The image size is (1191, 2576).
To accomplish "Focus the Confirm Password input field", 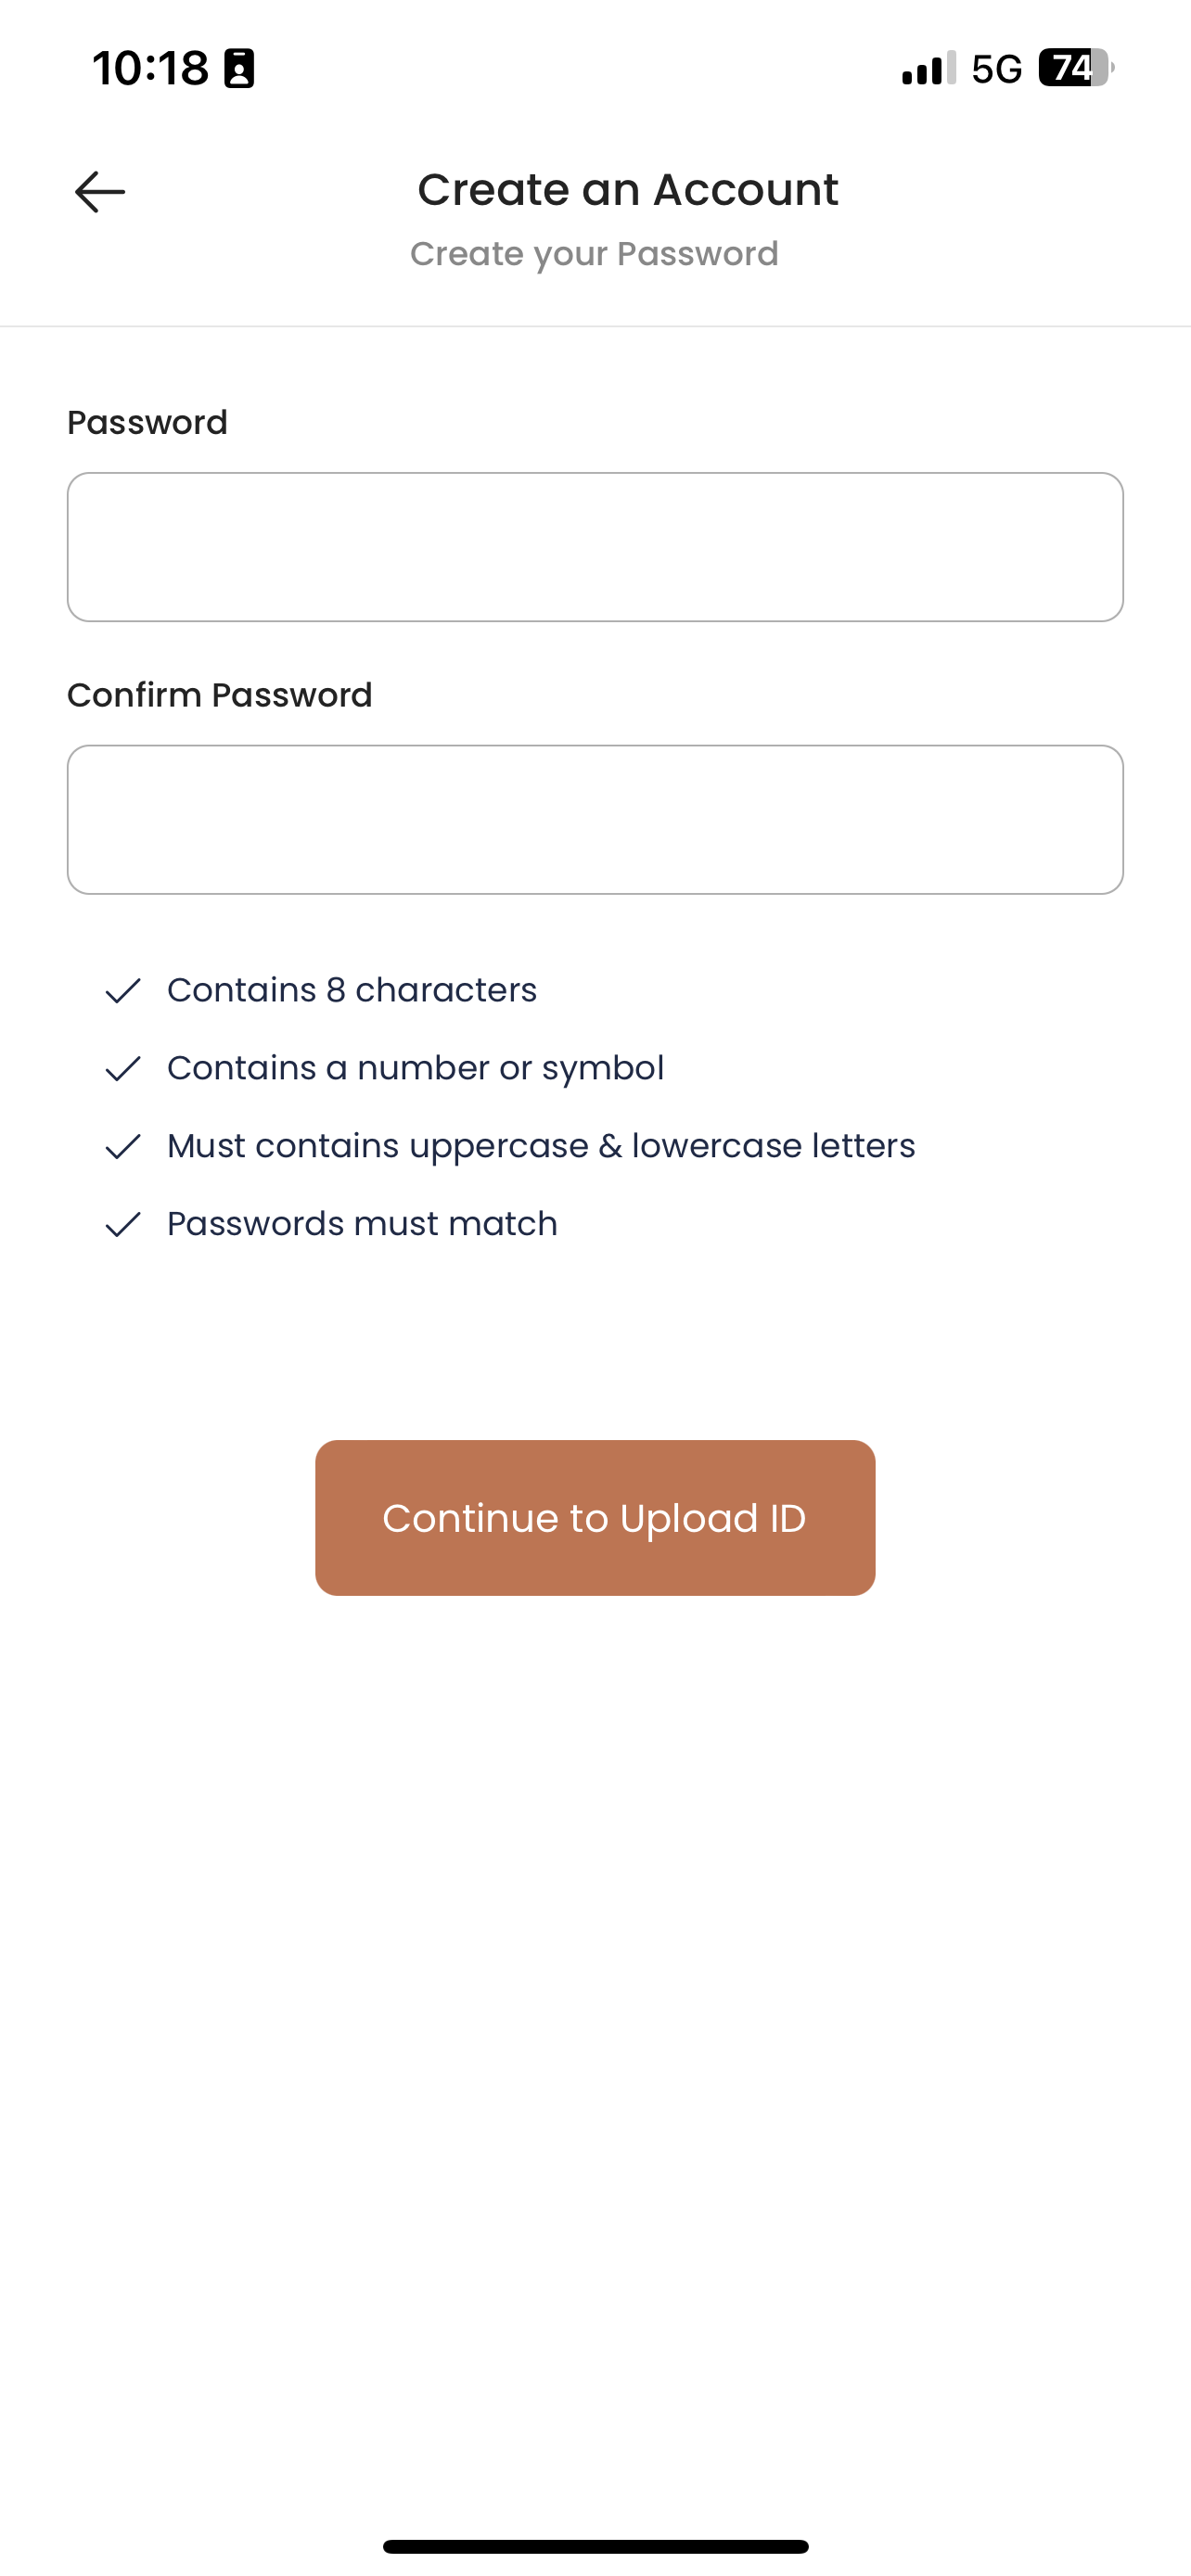I will (595, 819).
